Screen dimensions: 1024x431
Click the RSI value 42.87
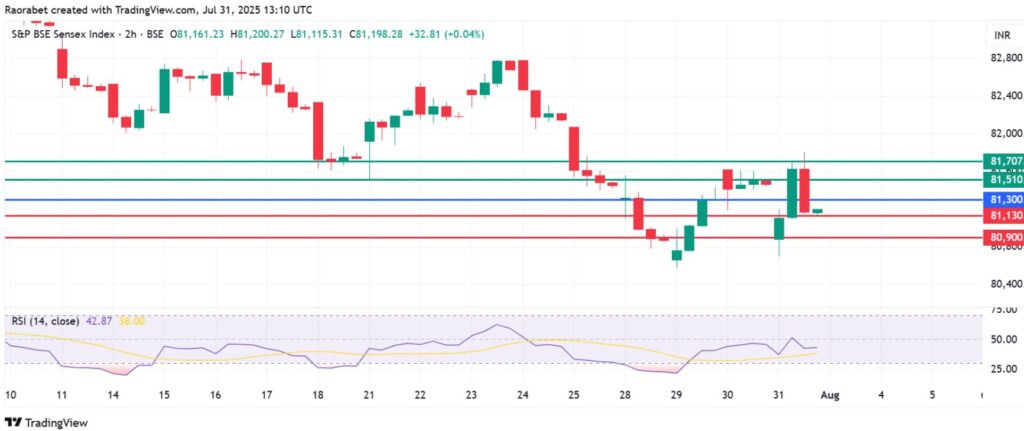(x=97, y=321)
